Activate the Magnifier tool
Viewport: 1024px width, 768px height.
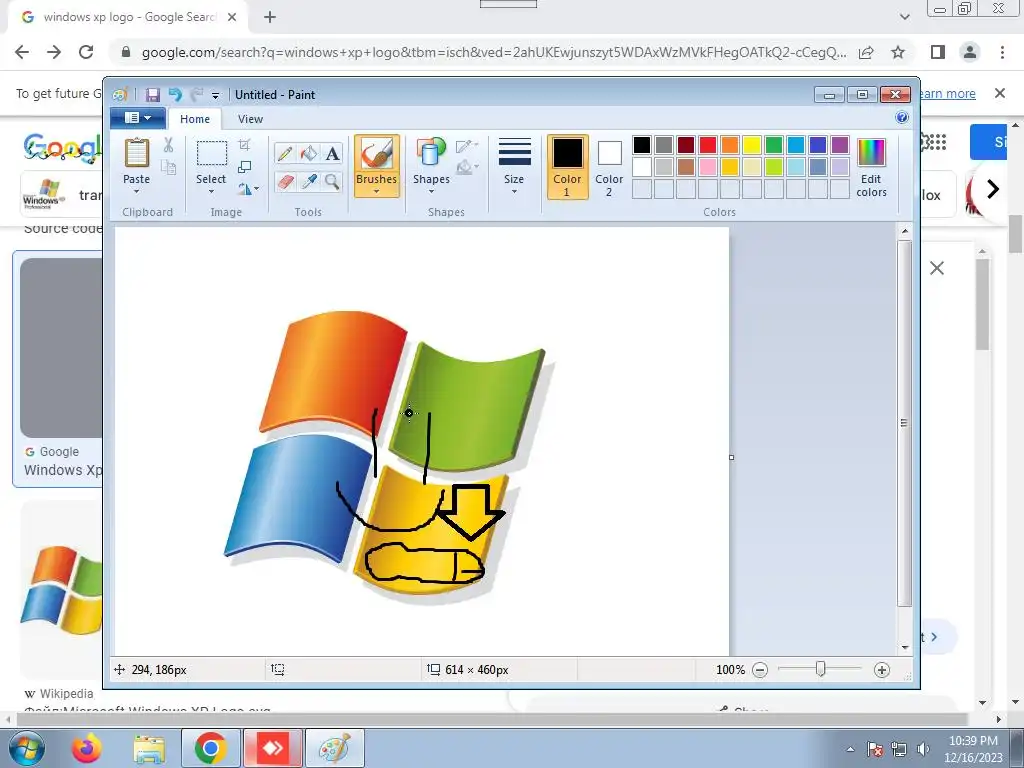tap(332, 181)
